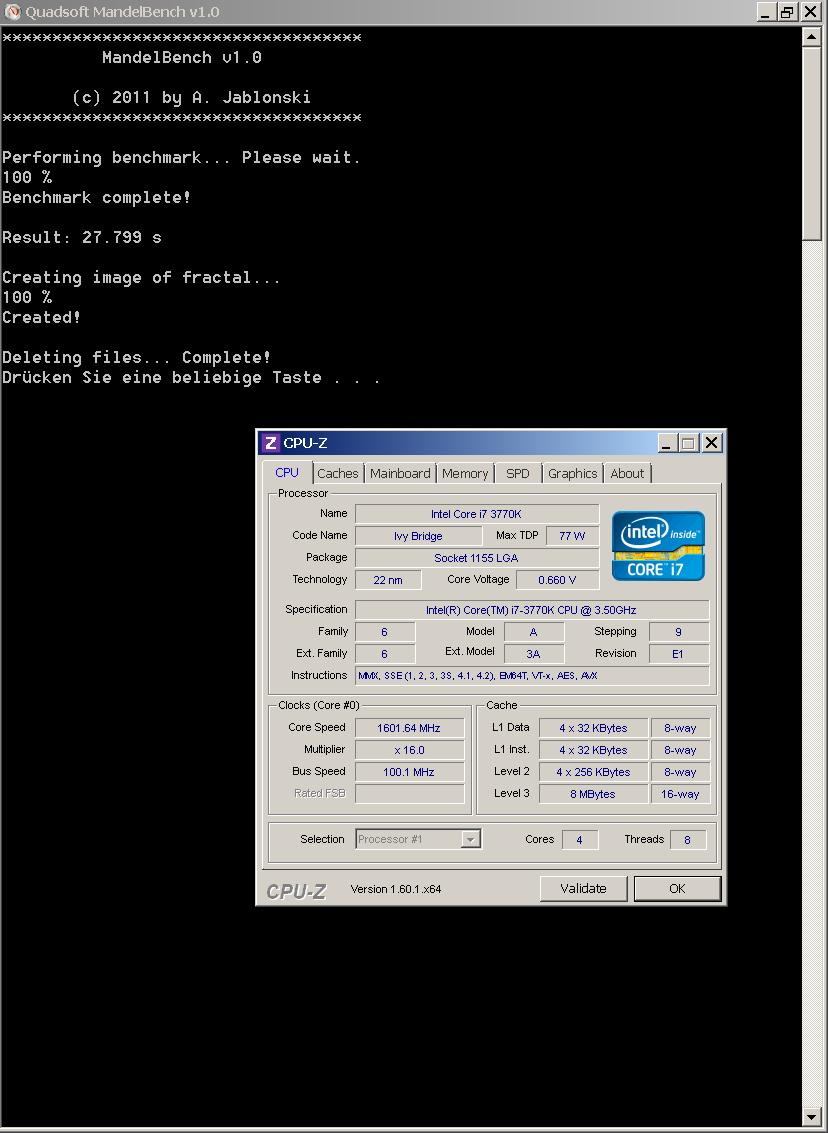Viewport: 828px width, 1133px height.
Task: Open the Processor #1 selection dropdown
Action: 418,839
